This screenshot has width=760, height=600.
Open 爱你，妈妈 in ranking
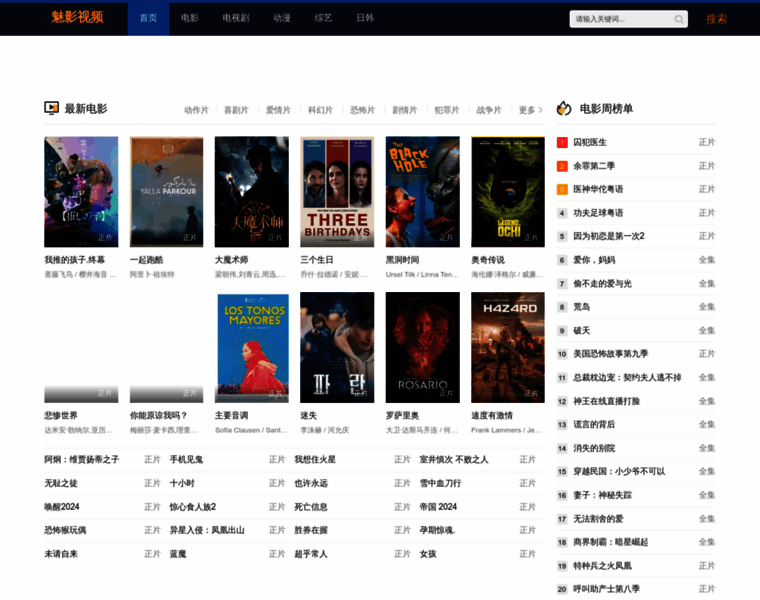594,260
